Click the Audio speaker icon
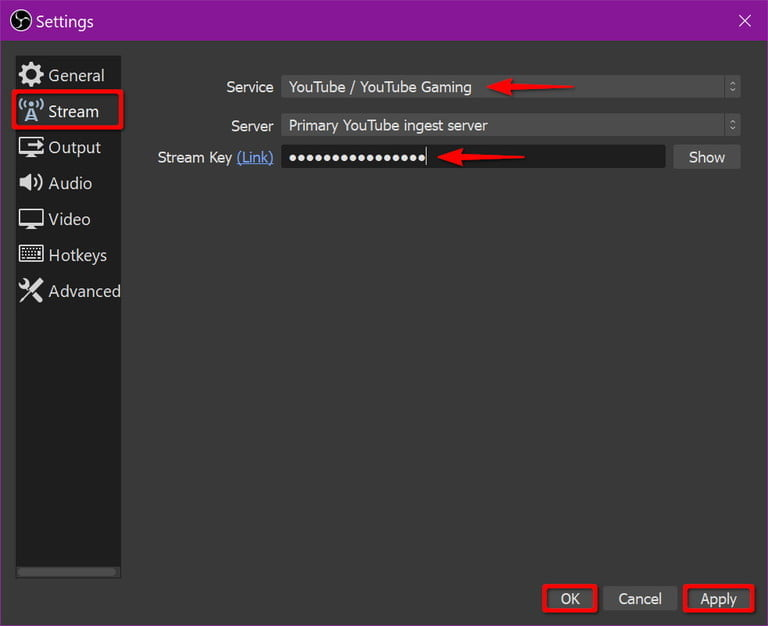This screenshot has width=768, height=626. coord(31,182)
